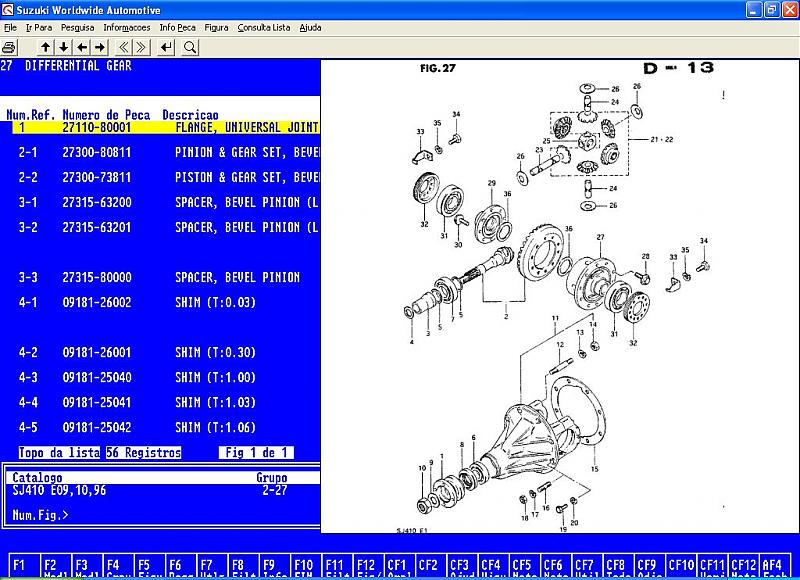Viewport: 800px width, 580px height.
Task: Click the Num.Fig.> input prompt
Action: 40,515
